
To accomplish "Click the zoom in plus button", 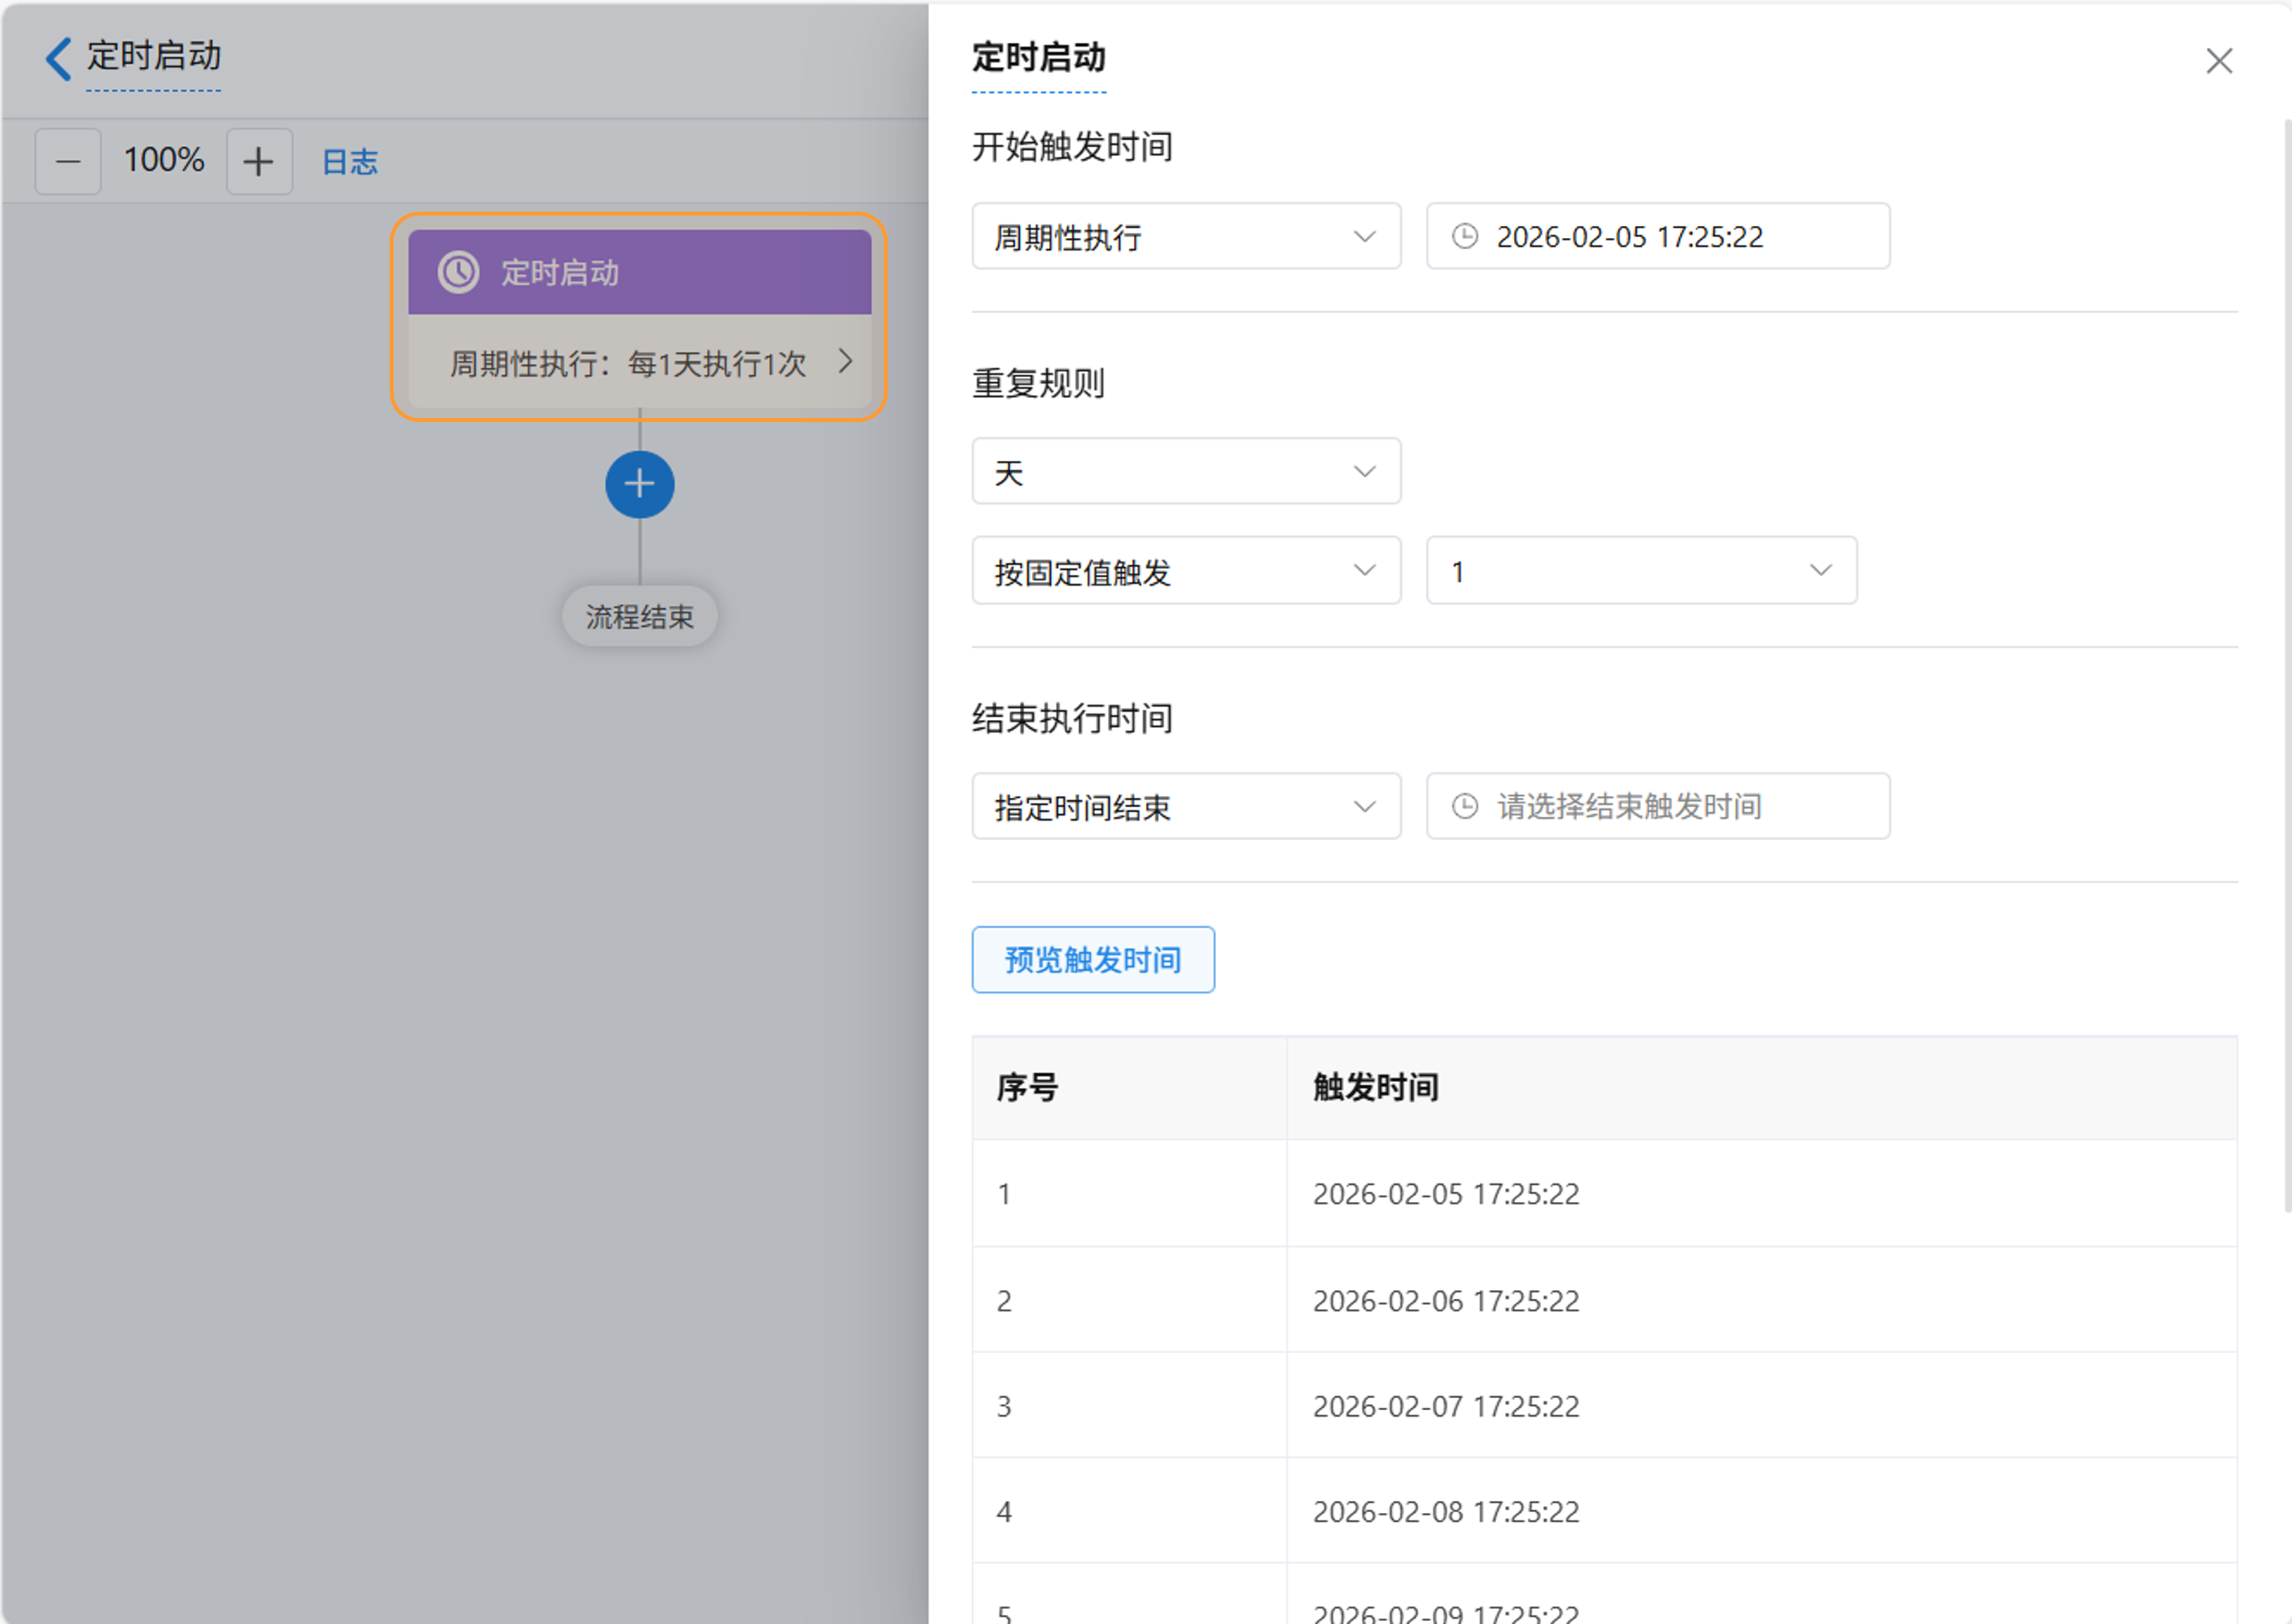I will tap(259, 161).
